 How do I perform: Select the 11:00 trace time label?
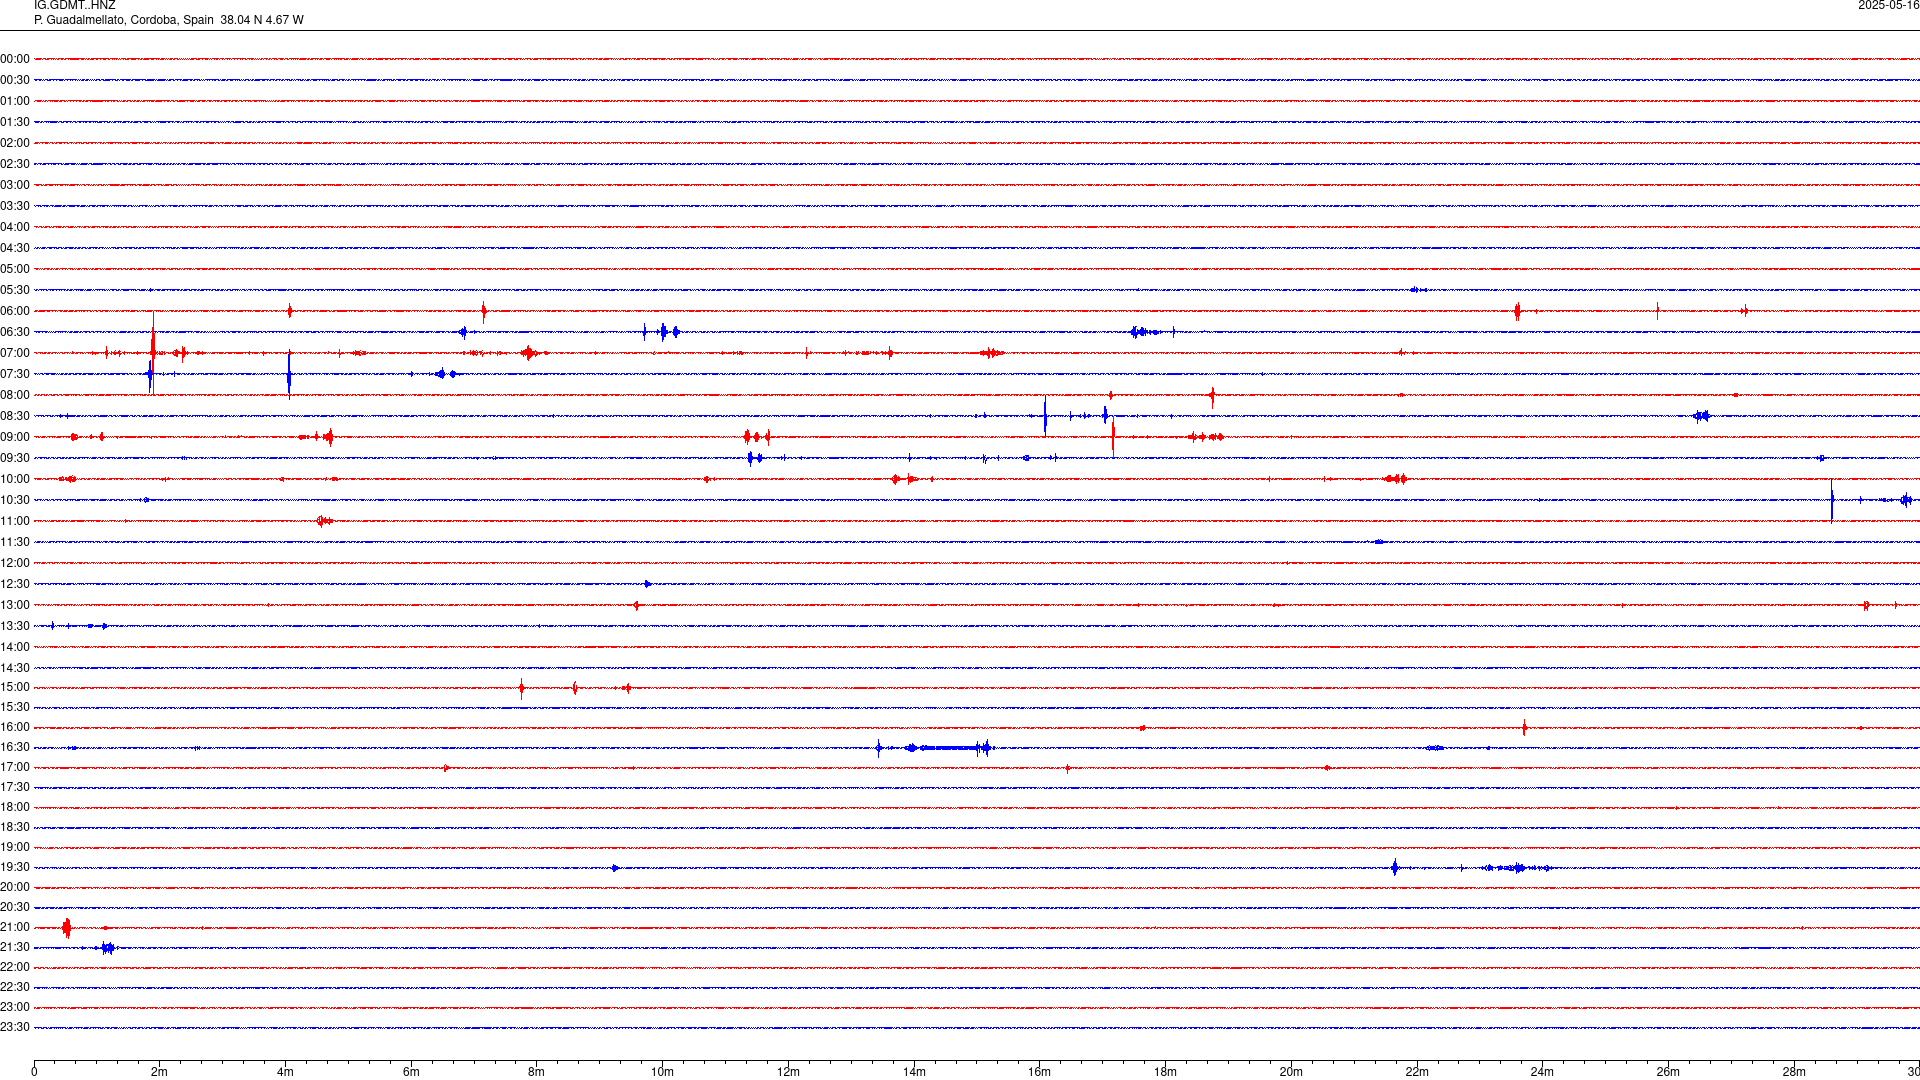coord(15,521)
